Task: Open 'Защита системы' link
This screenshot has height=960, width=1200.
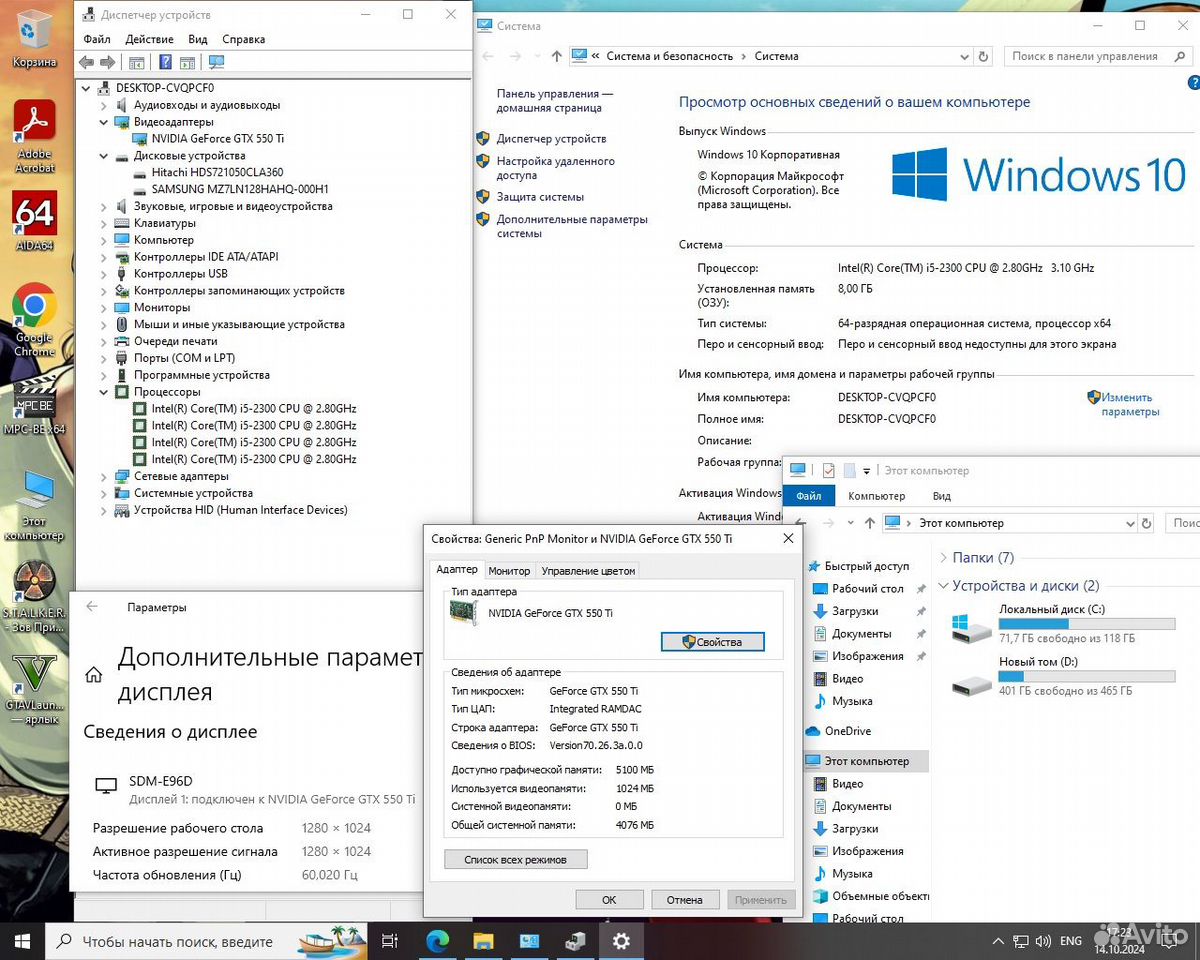Action: click(540, 197)
